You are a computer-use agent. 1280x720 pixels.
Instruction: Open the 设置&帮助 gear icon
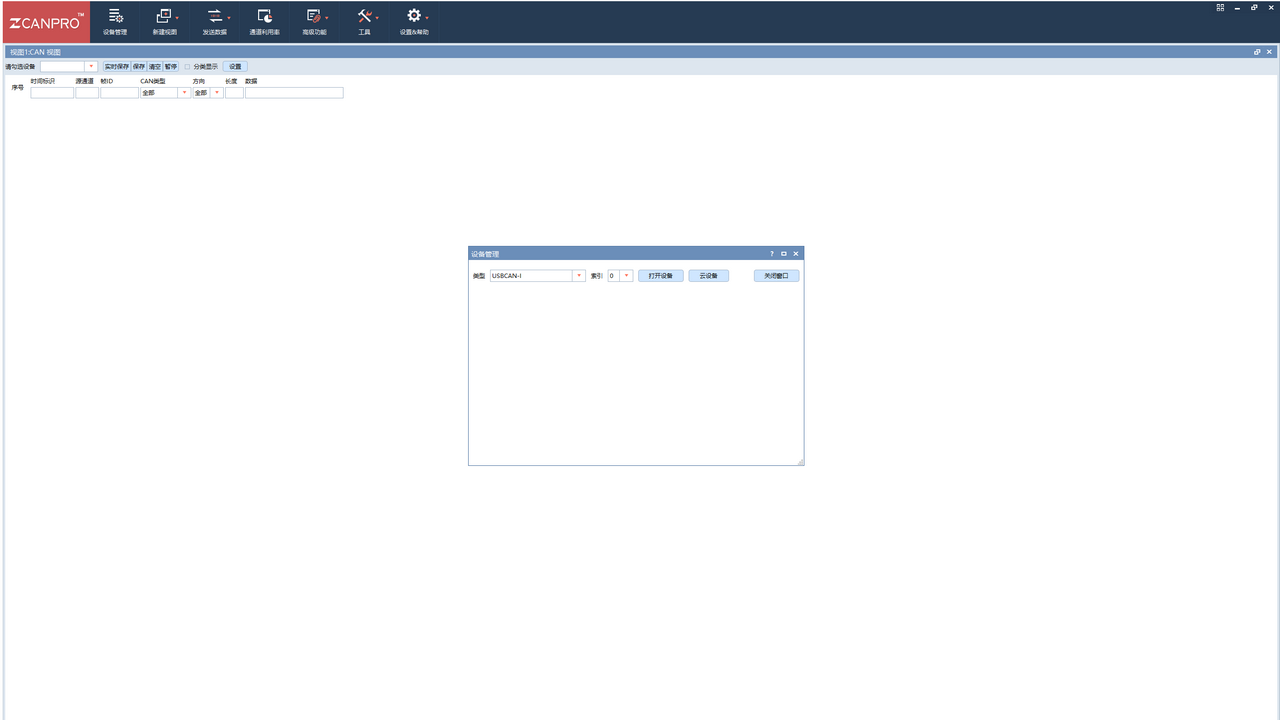(413, 17)
